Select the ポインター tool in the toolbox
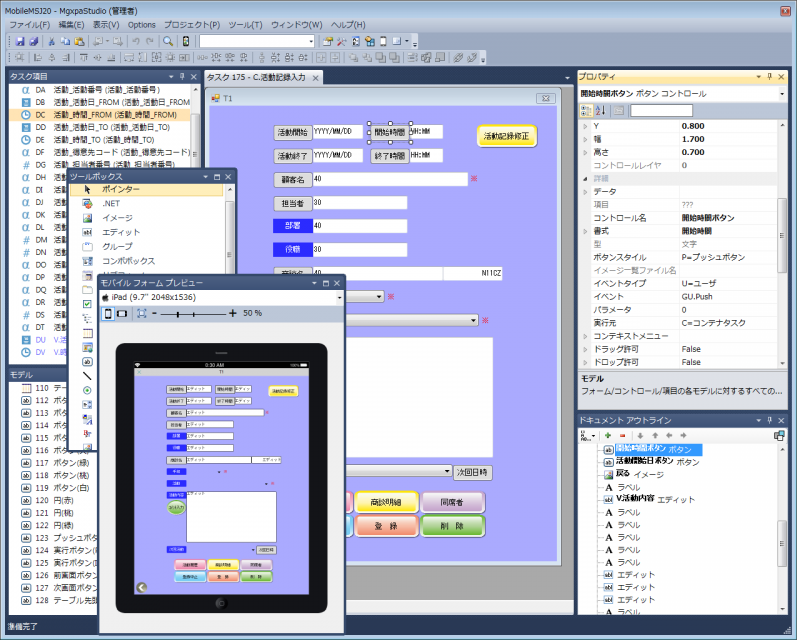800x640 pixels. click(120, 189)
